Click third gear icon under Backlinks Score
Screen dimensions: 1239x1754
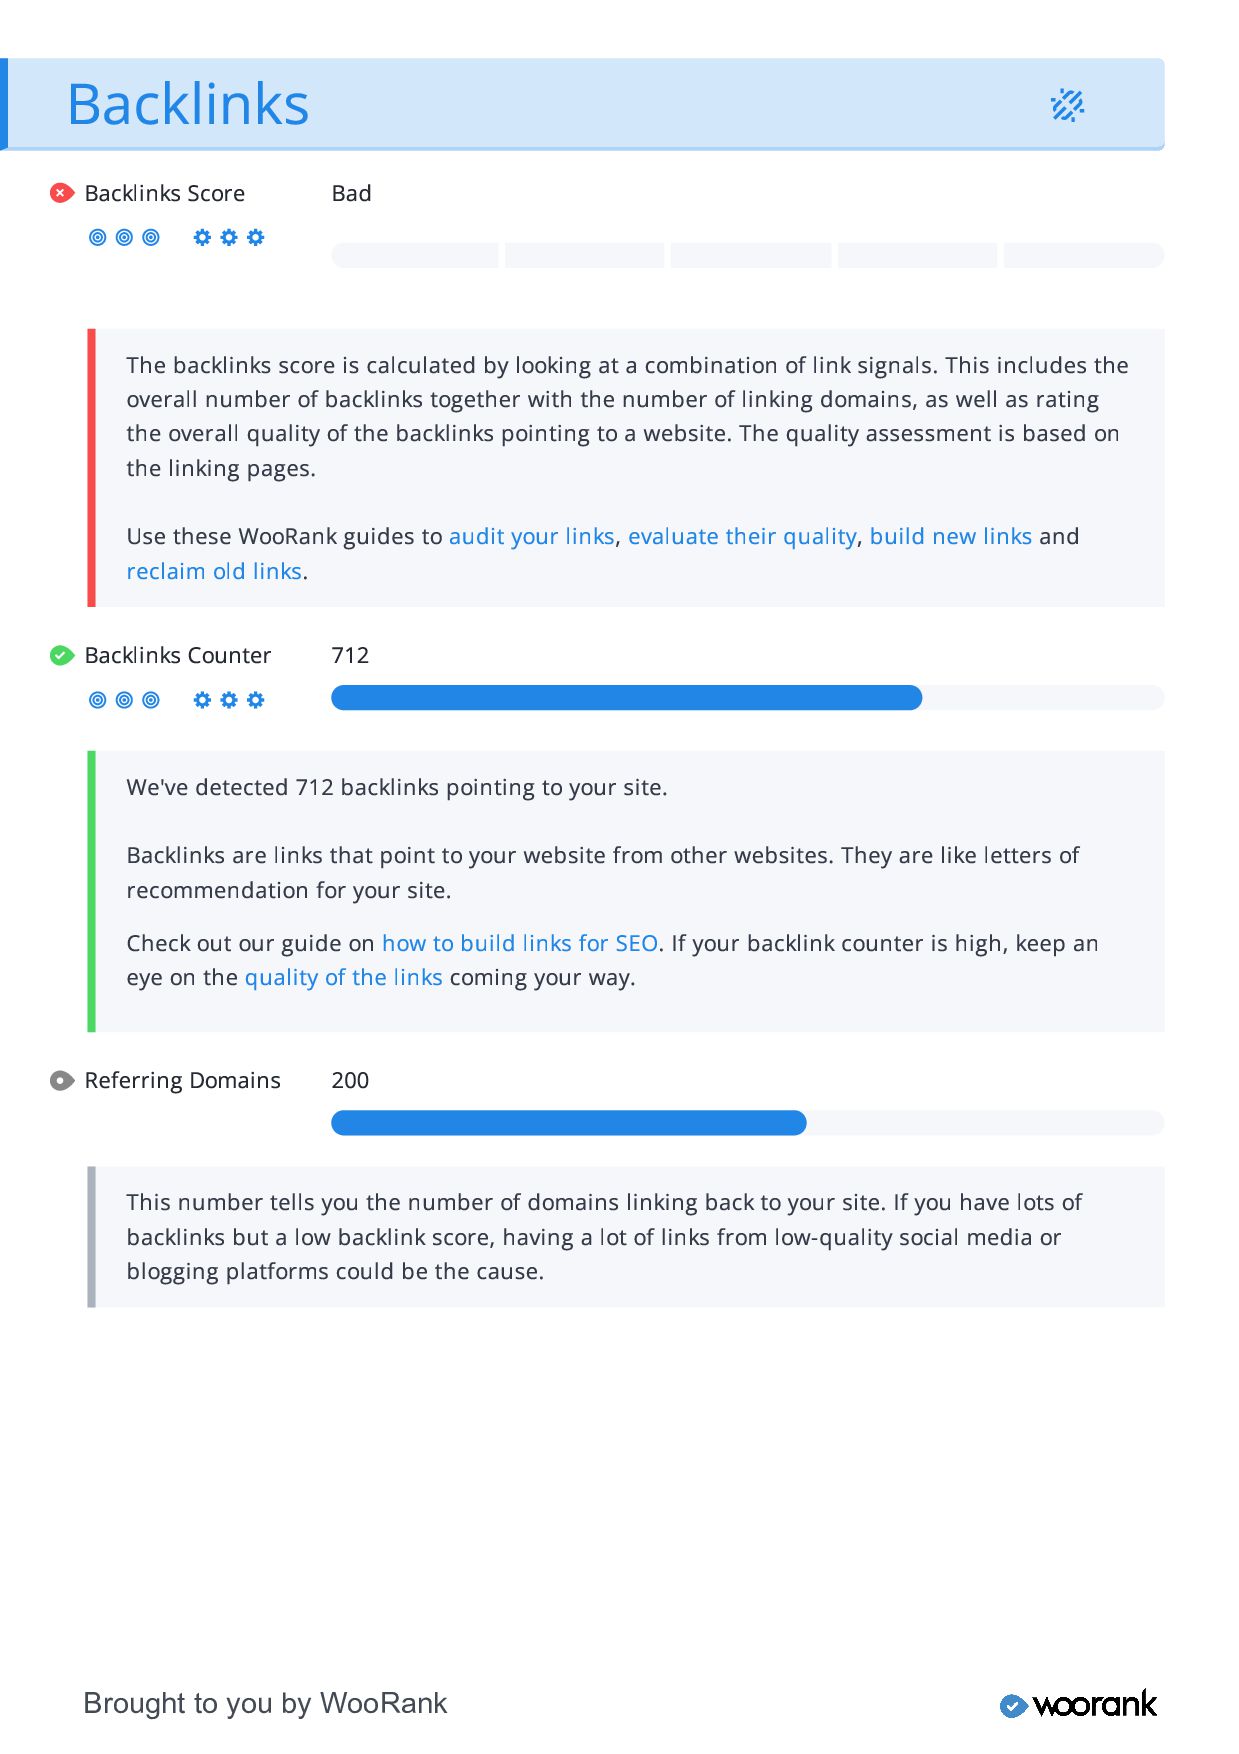pos(256,237)
